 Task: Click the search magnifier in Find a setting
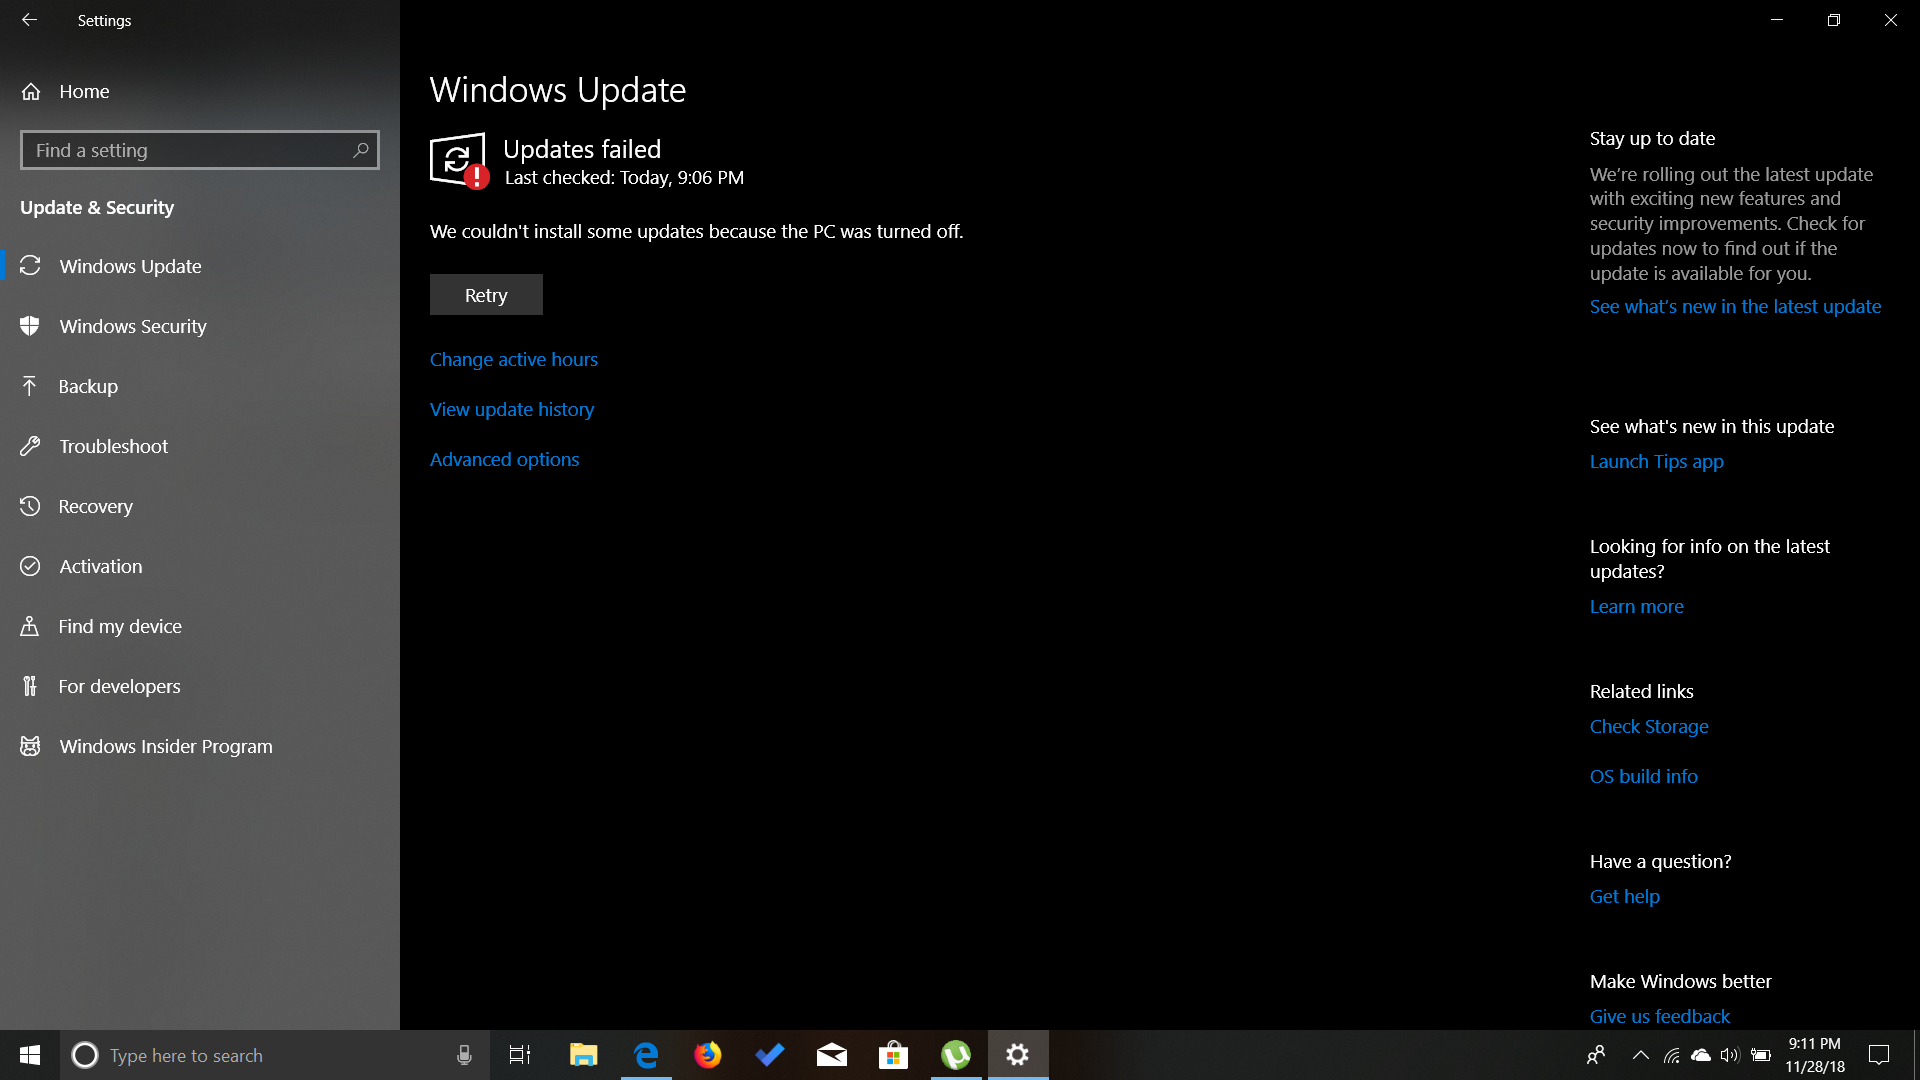[x=361, y=150]
